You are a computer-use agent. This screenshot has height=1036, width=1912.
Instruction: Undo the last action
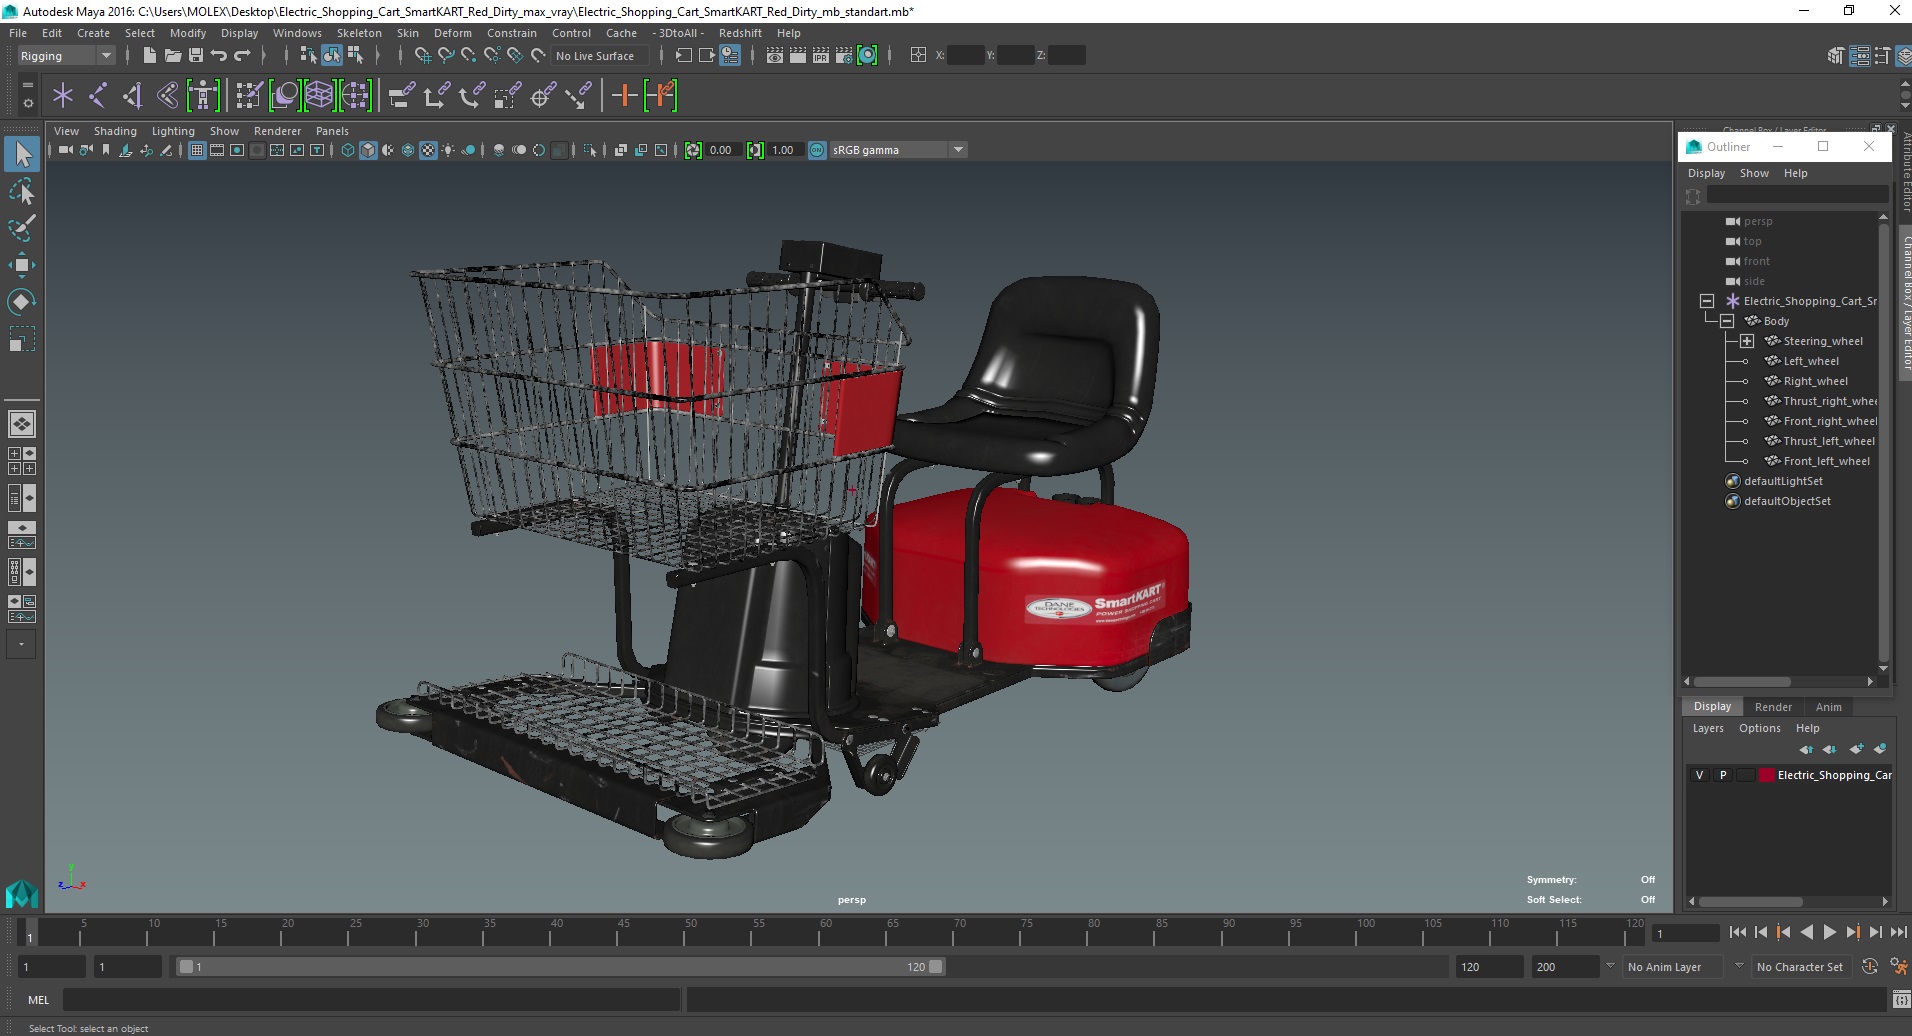pyautogui.click(x=219, y=56)
